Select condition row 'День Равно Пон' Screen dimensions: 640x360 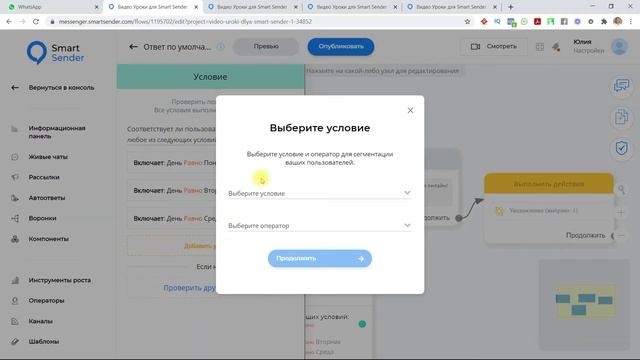click(x=171, y=162)
